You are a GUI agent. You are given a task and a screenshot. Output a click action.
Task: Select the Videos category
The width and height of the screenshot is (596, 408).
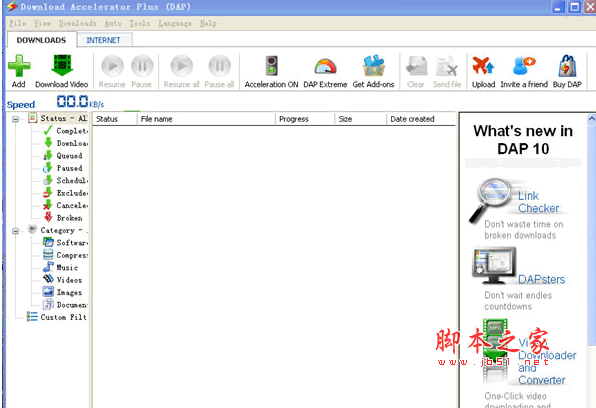point(63,280)
